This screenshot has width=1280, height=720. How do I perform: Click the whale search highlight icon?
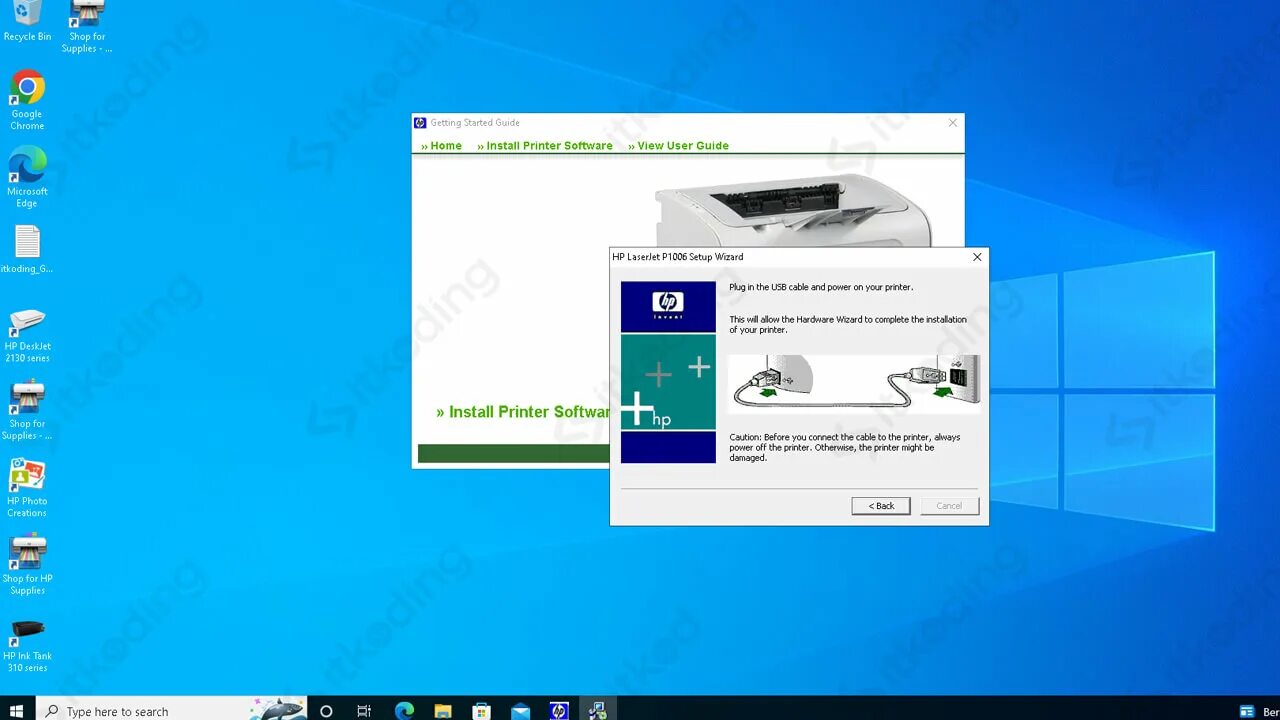click(278, 709)
